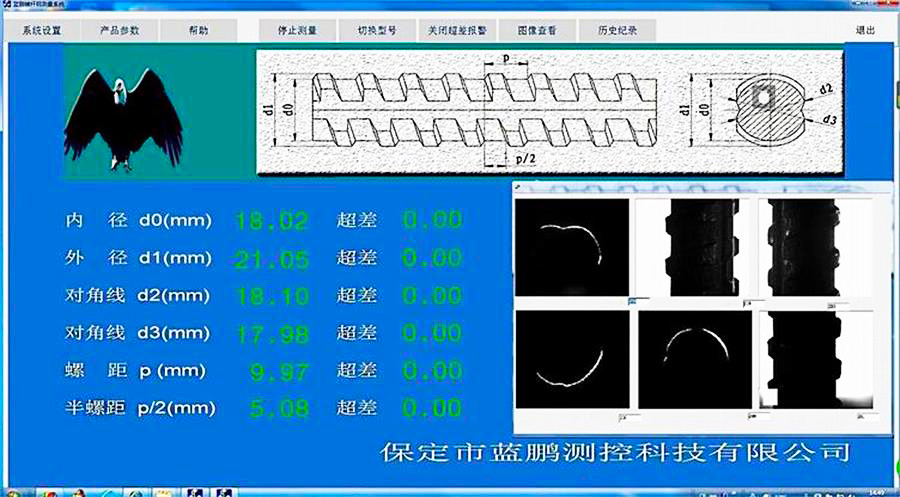Toggle 关闭超差报警 alarm off

pos(455,30)
